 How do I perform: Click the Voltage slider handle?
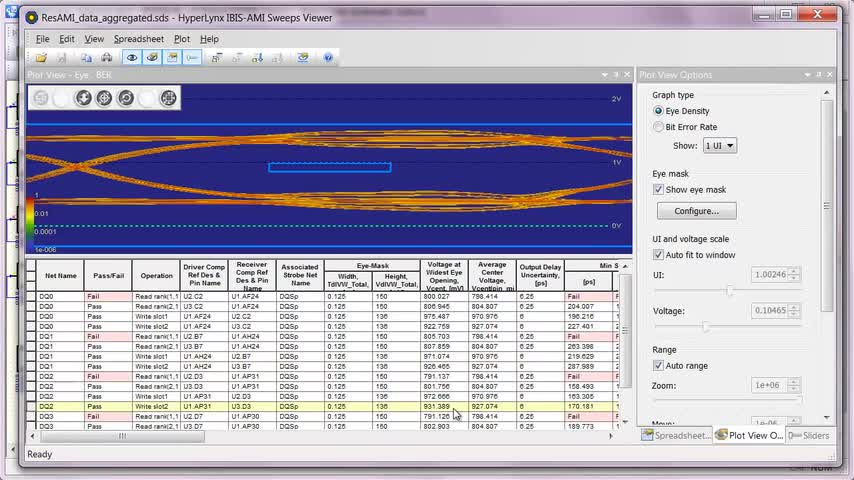coord(706,326)
